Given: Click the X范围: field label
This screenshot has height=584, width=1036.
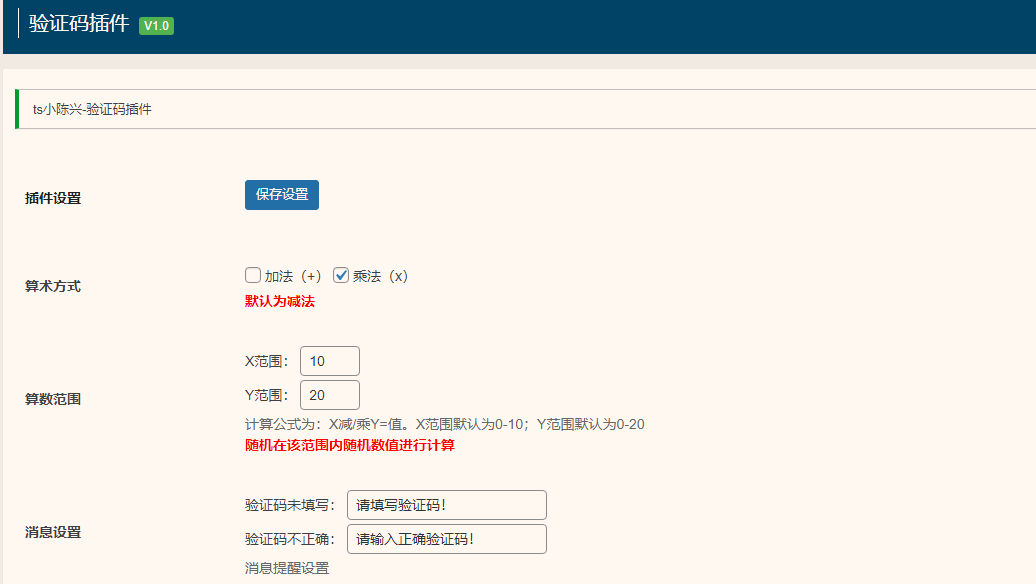Looking at the screenshot, I should coord(267,361).
